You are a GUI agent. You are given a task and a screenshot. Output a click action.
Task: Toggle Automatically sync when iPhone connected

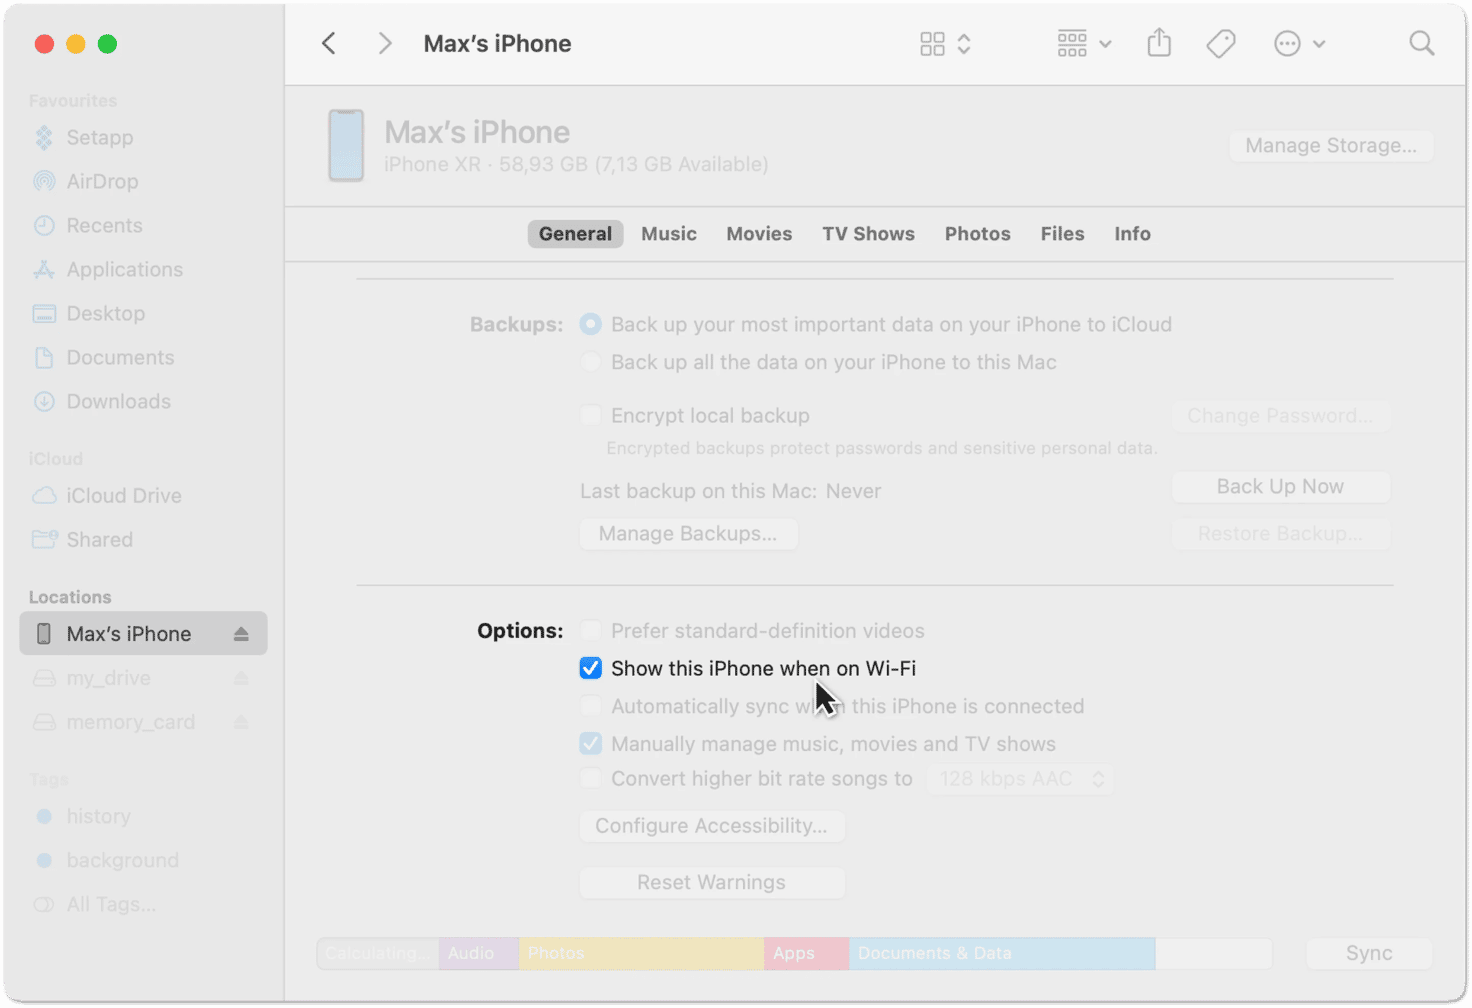pos(591,707)
